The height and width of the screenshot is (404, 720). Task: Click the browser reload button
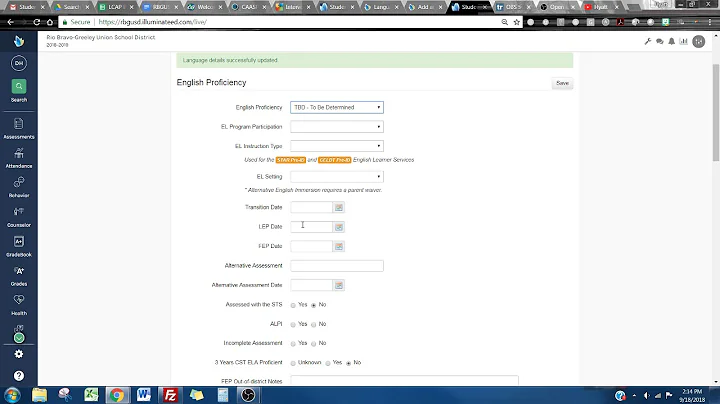coord(36,22)
